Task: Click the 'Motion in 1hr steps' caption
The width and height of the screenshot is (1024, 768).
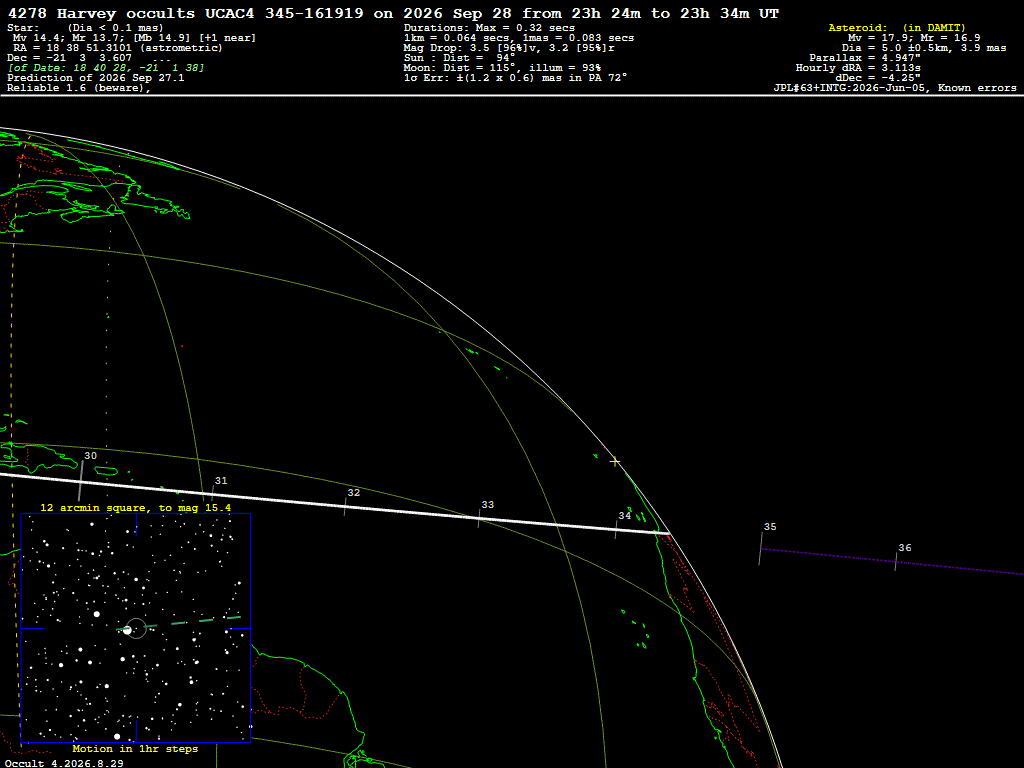Action: 135,748
